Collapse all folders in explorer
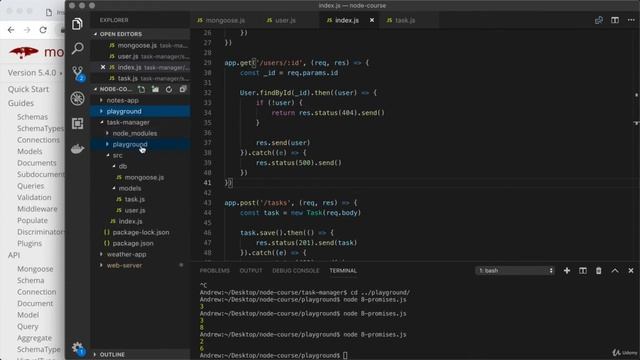This screenshot has height=360, width=640. click(x=182, y=89)
